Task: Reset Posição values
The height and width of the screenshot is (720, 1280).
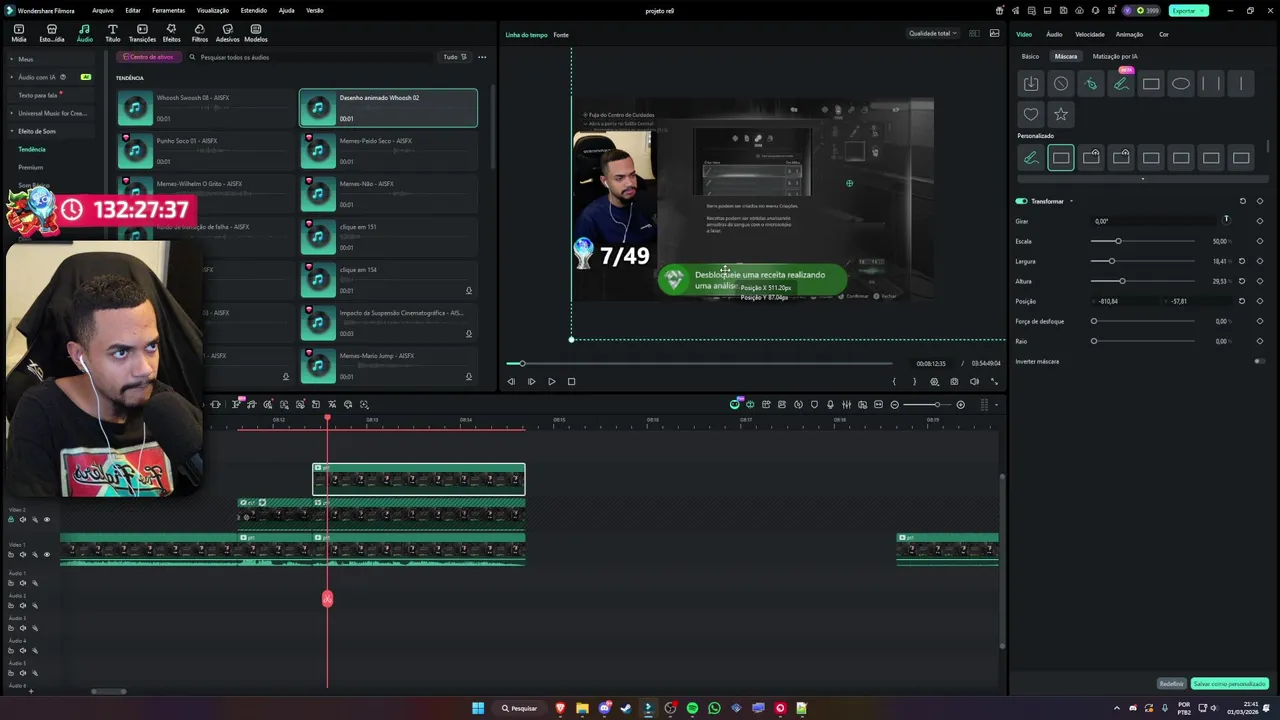Action: (x=1242, y=301)
